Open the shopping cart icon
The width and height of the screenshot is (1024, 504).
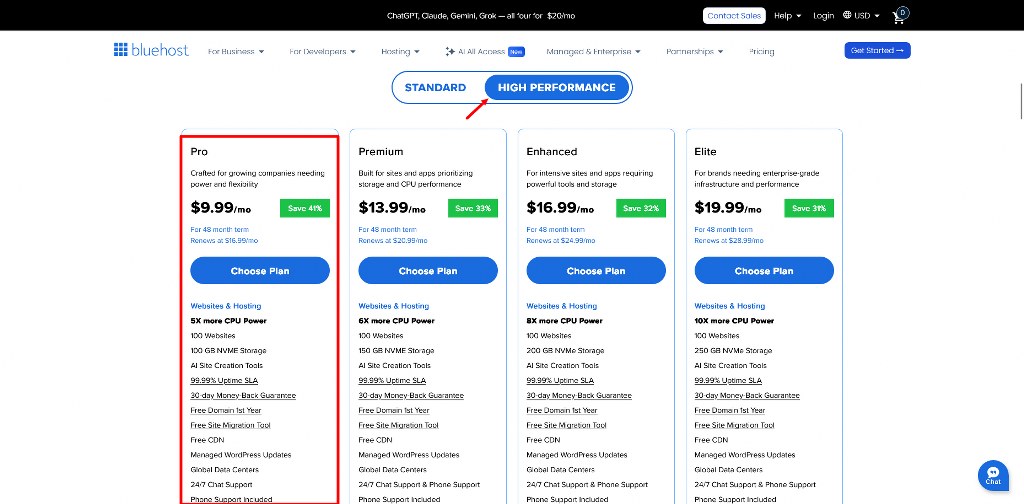[x=900, y=16]
